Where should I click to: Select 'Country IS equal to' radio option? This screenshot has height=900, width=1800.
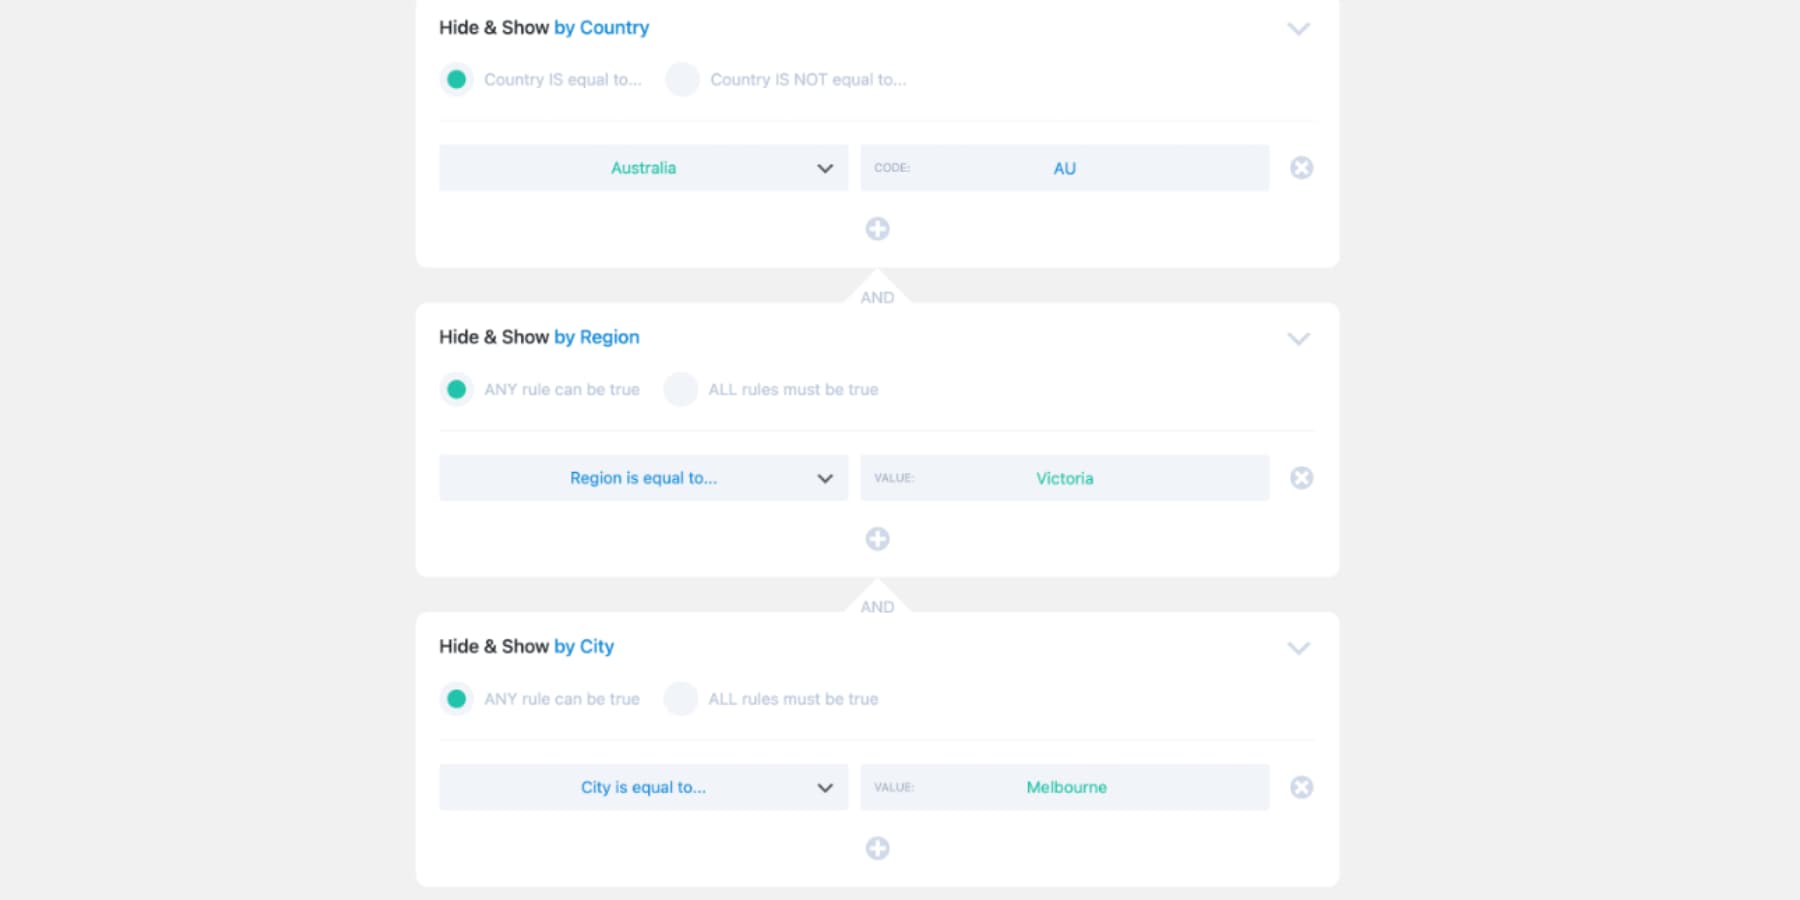coord(456,79)
